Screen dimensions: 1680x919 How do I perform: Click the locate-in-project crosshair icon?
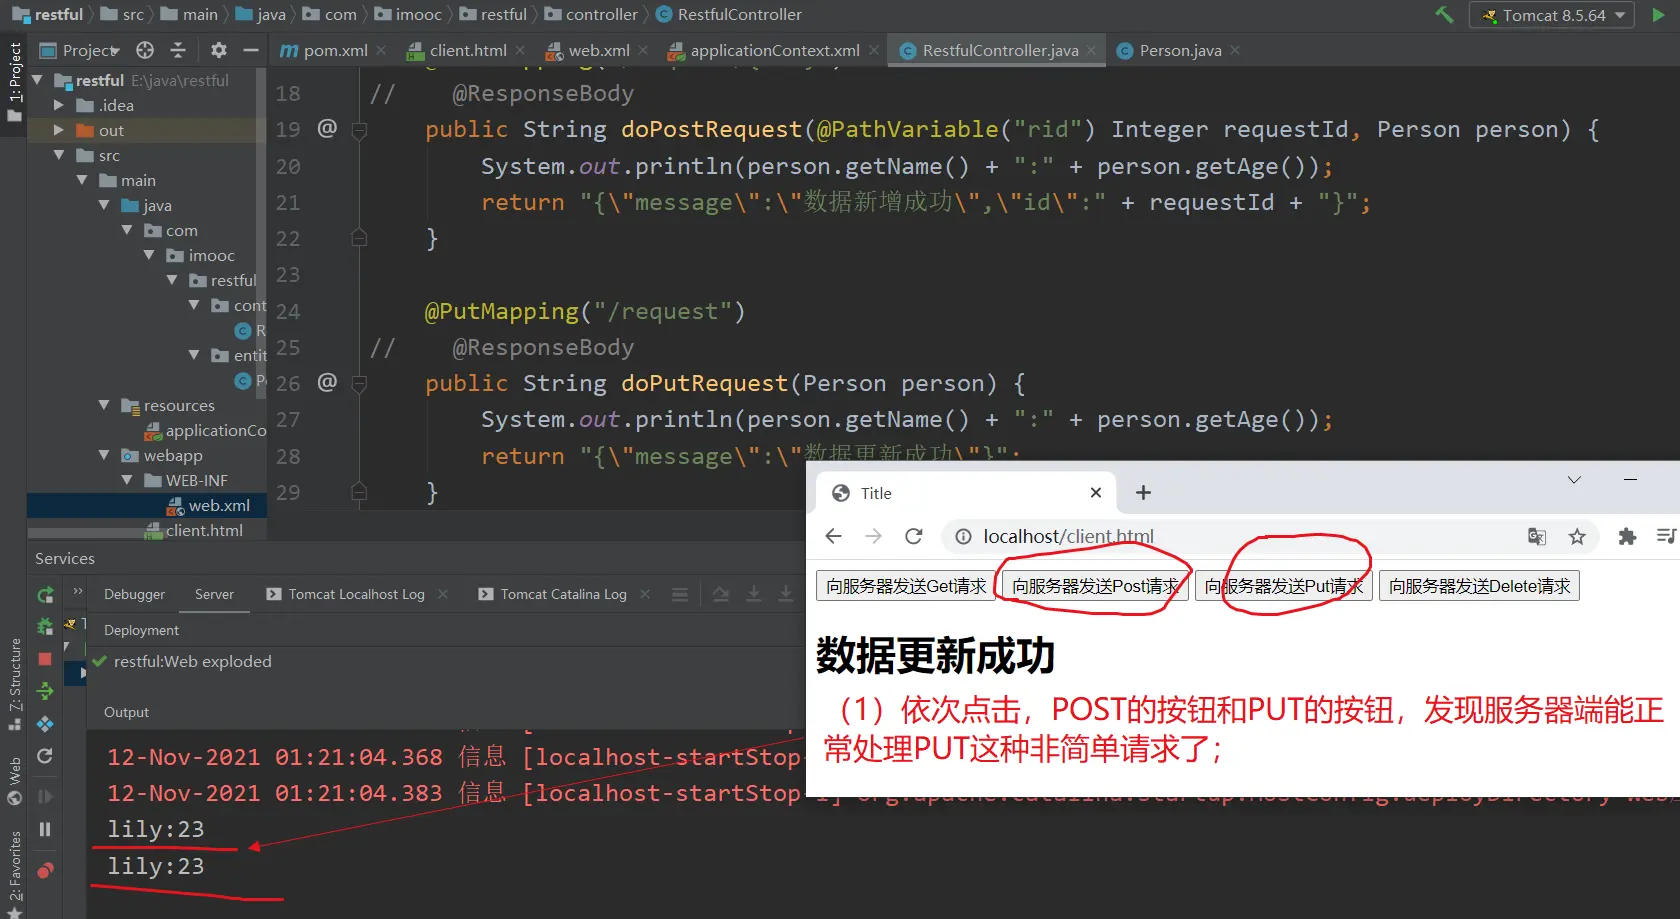(x=145, y=50)
